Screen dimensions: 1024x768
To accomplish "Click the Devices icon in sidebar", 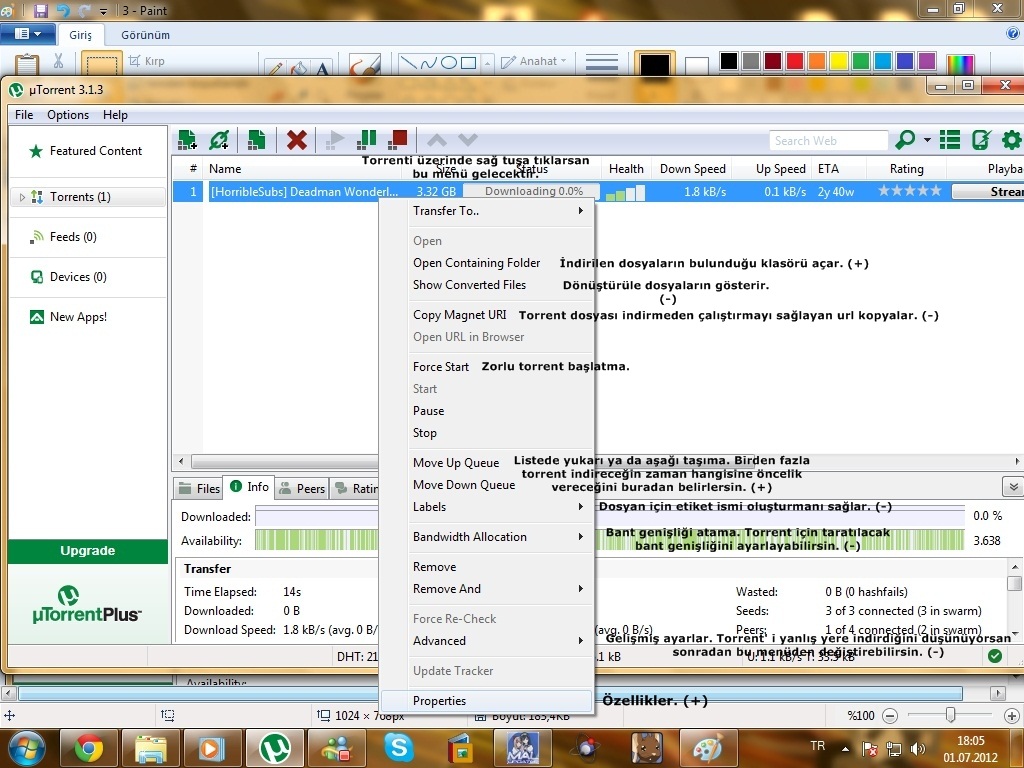I will pyautogui.click(x=37, y=277).
